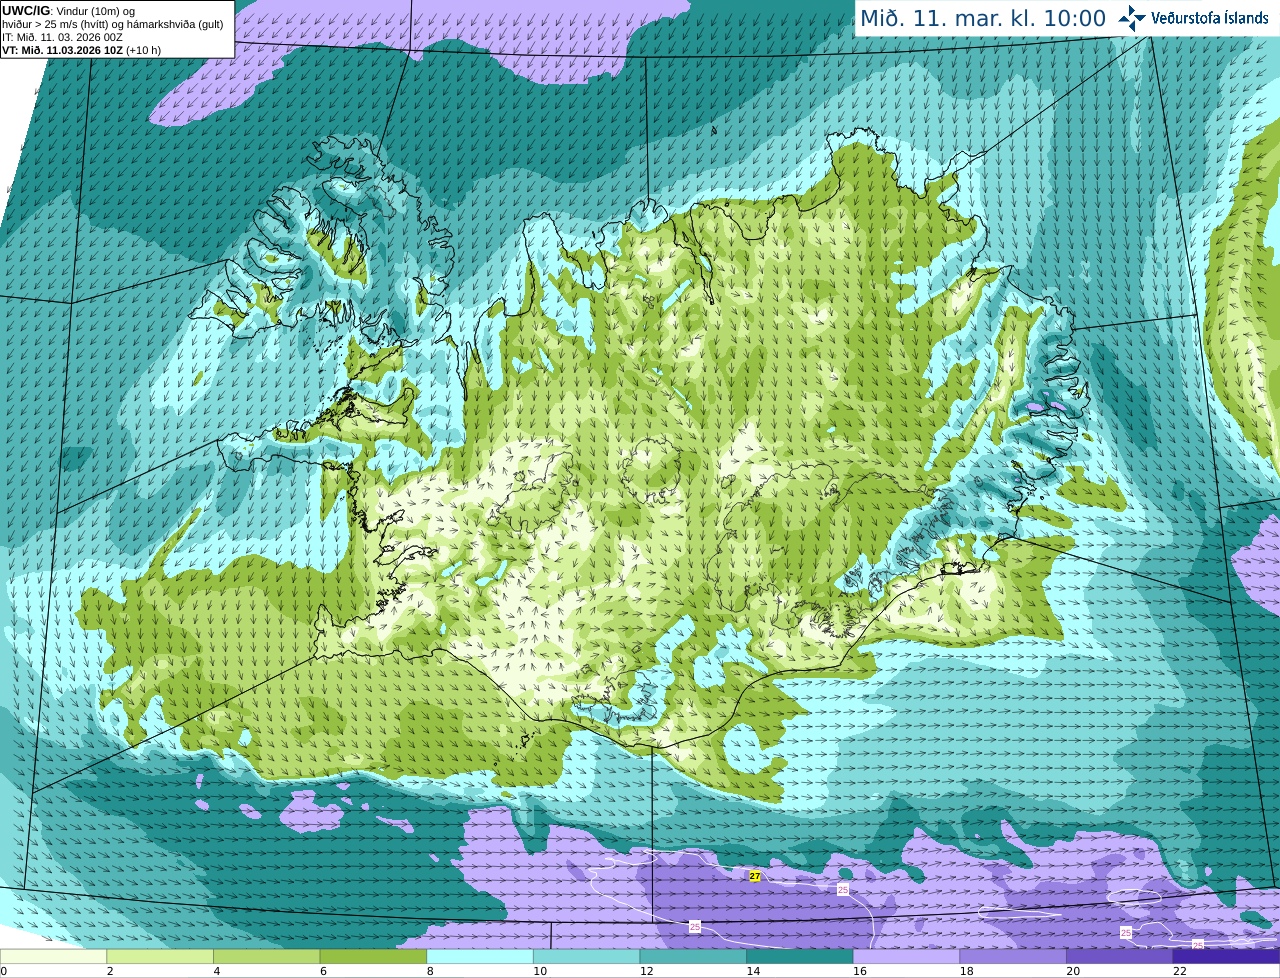Click the VT: Mið. 11.03.2026 10Z (+10 h) line

(x=81, y=50)
